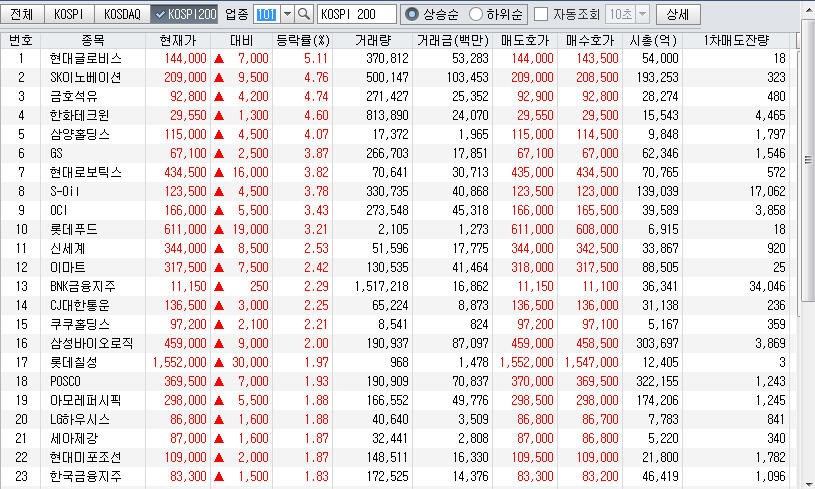Open the sector code dropdown arrow
Screen dimensions: 815x489
point(287,14)
